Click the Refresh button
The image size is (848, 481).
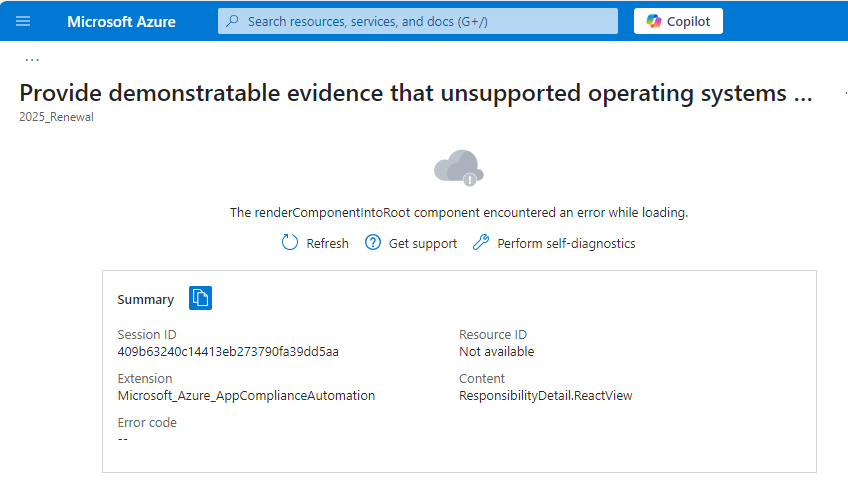[315, 243]
